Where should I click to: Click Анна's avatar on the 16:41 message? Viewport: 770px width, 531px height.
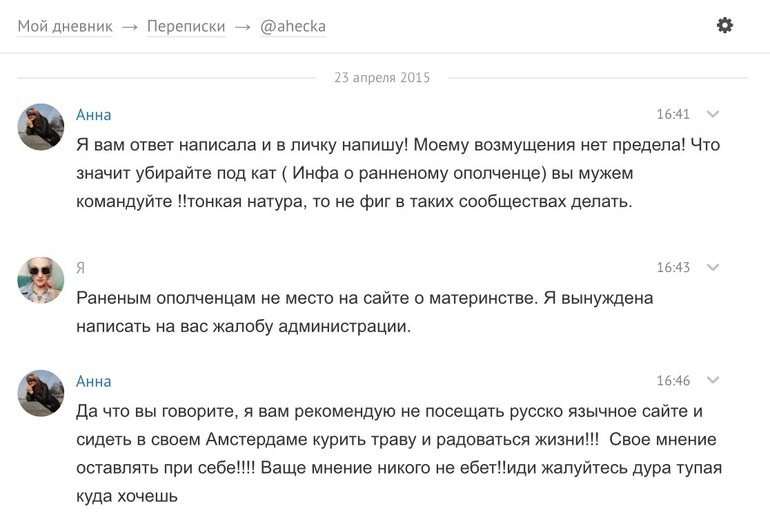[41, 126]
